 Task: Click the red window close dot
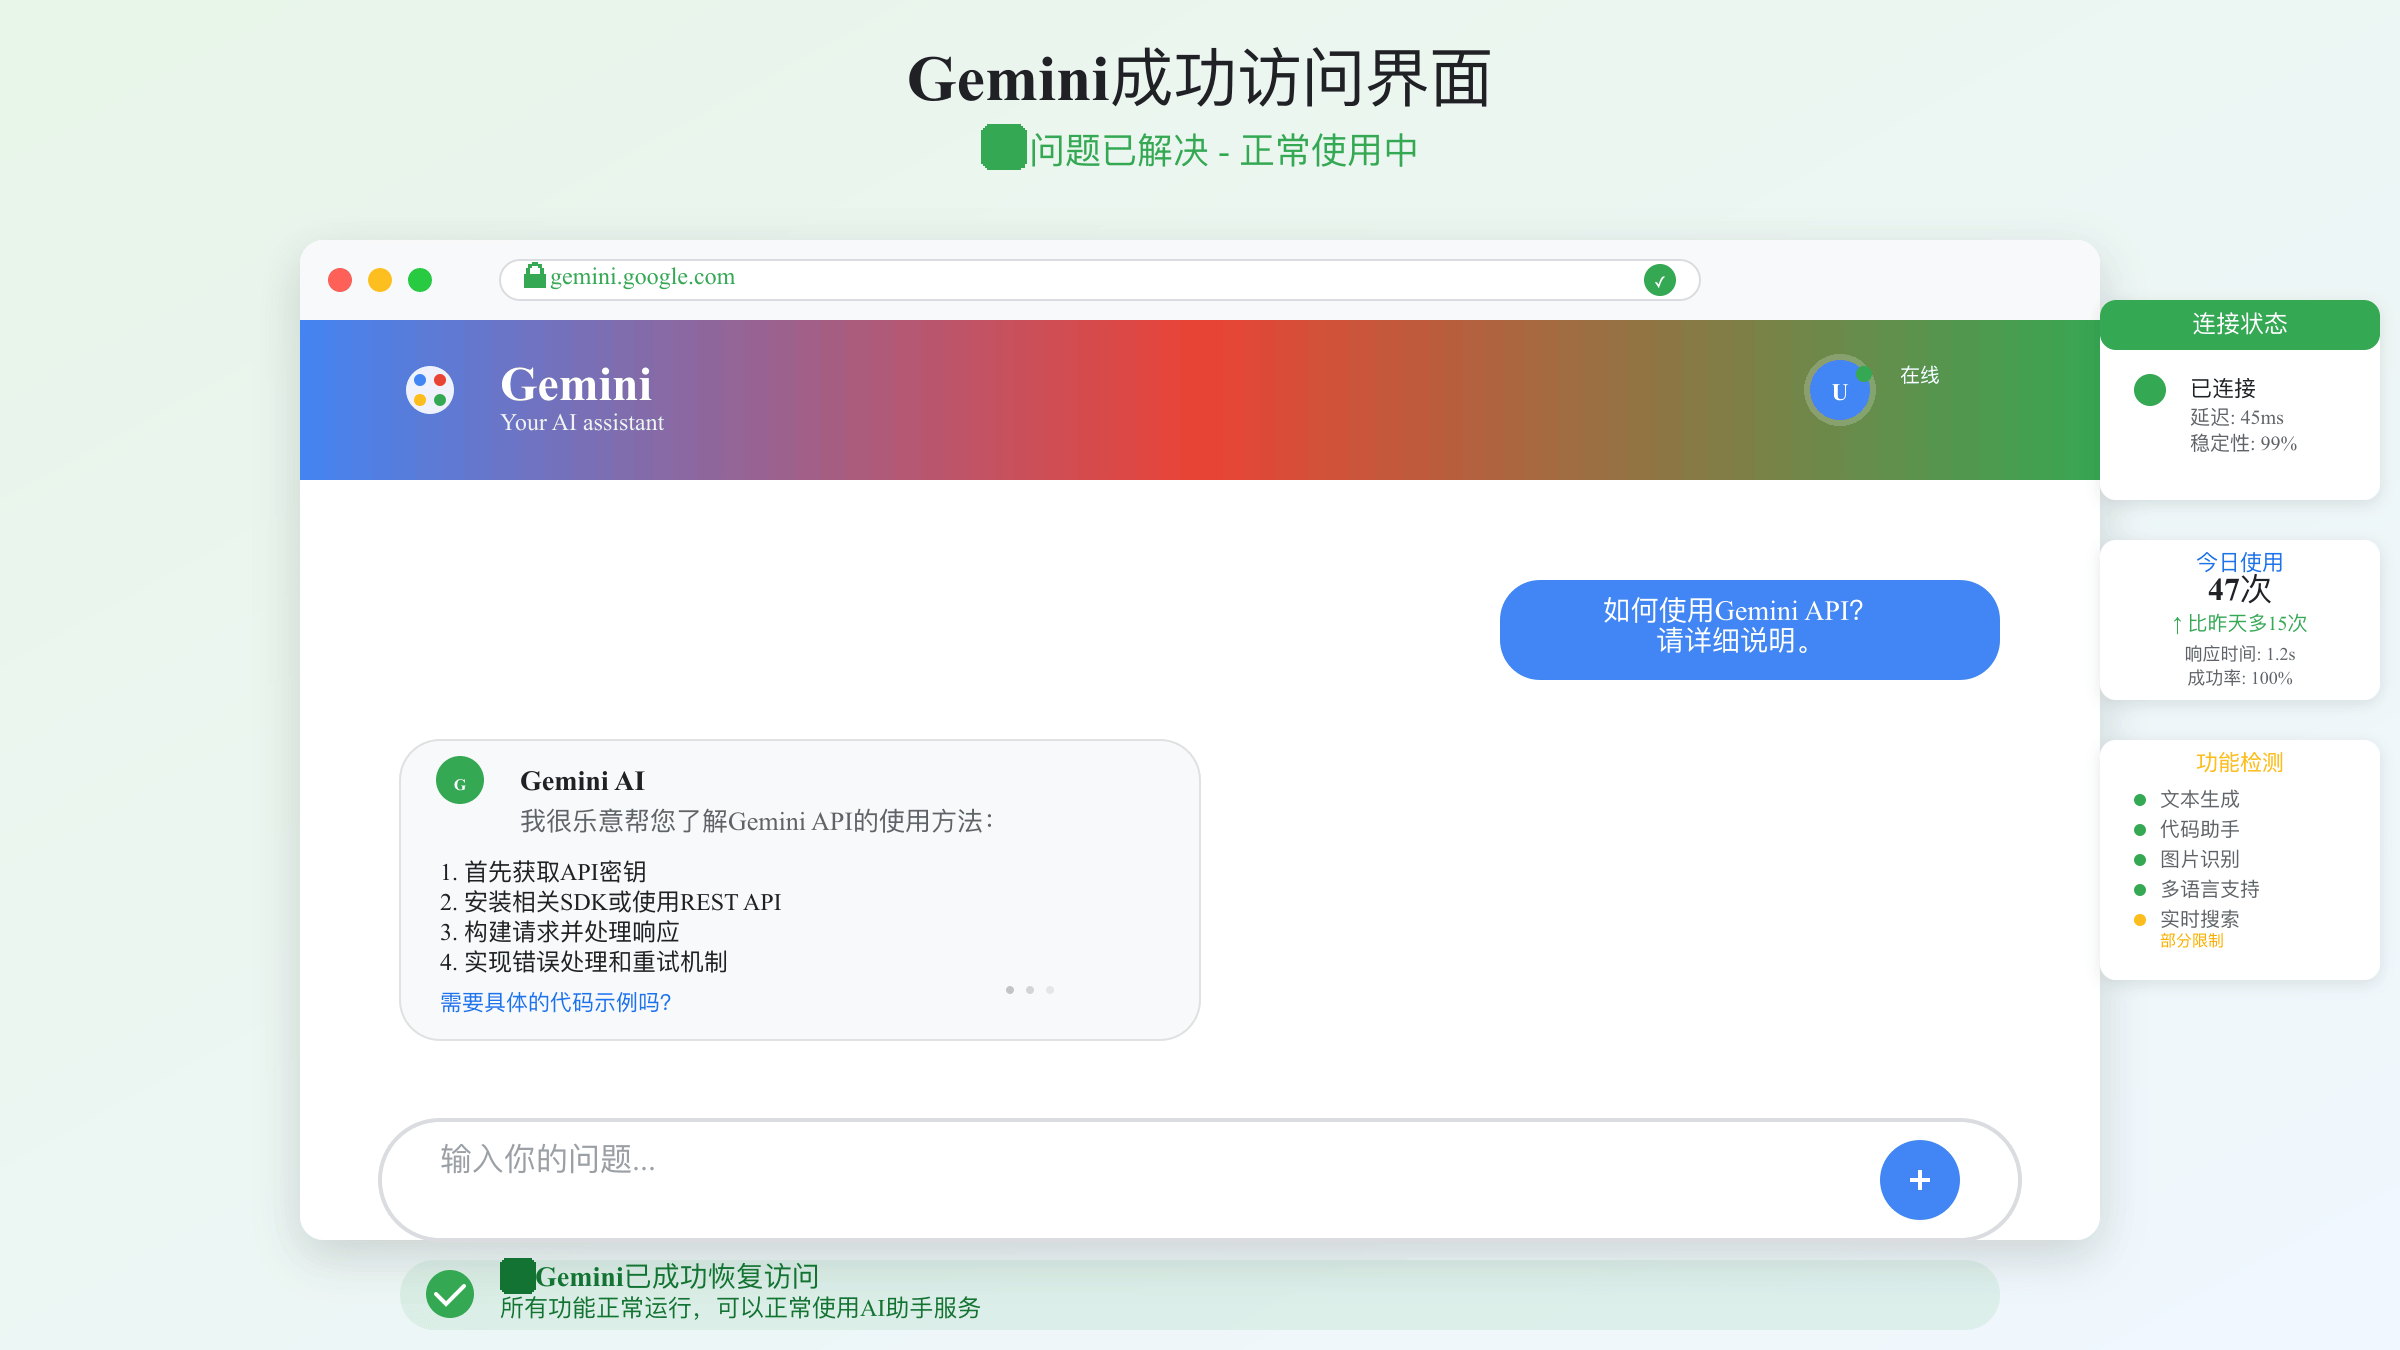tap(340, 280)
